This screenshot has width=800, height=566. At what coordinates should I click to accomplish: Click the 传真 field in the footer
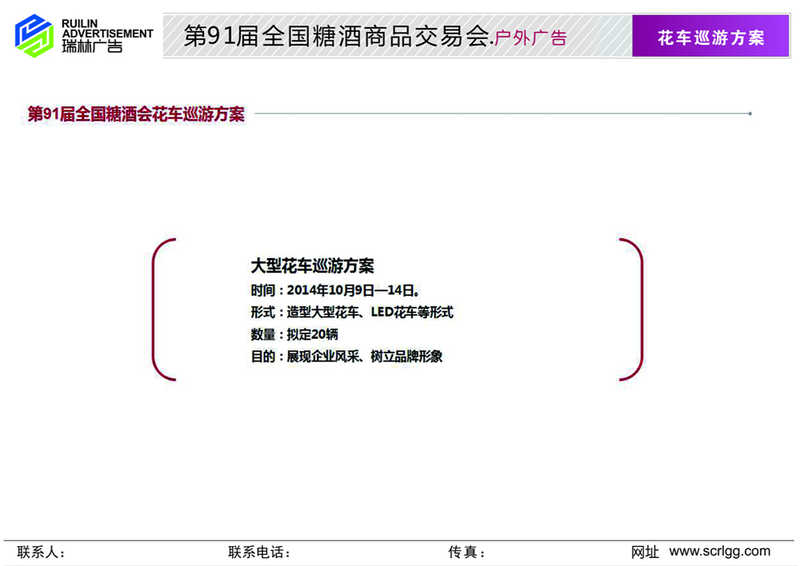[467, 552]
